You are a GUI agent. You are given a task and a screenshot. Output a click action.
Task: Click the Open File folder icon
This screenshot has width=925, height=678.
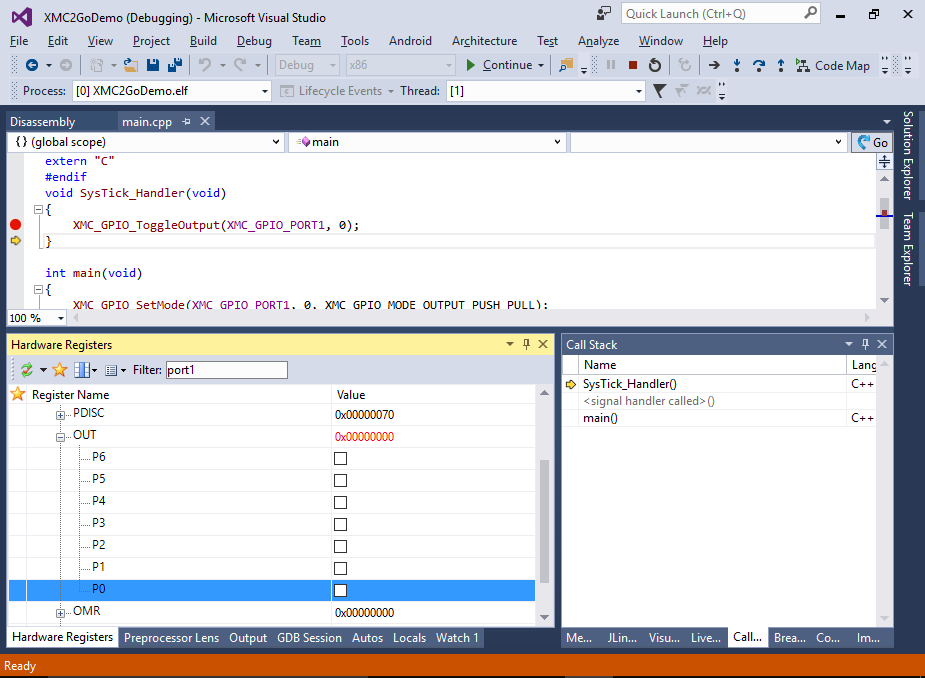131,65
